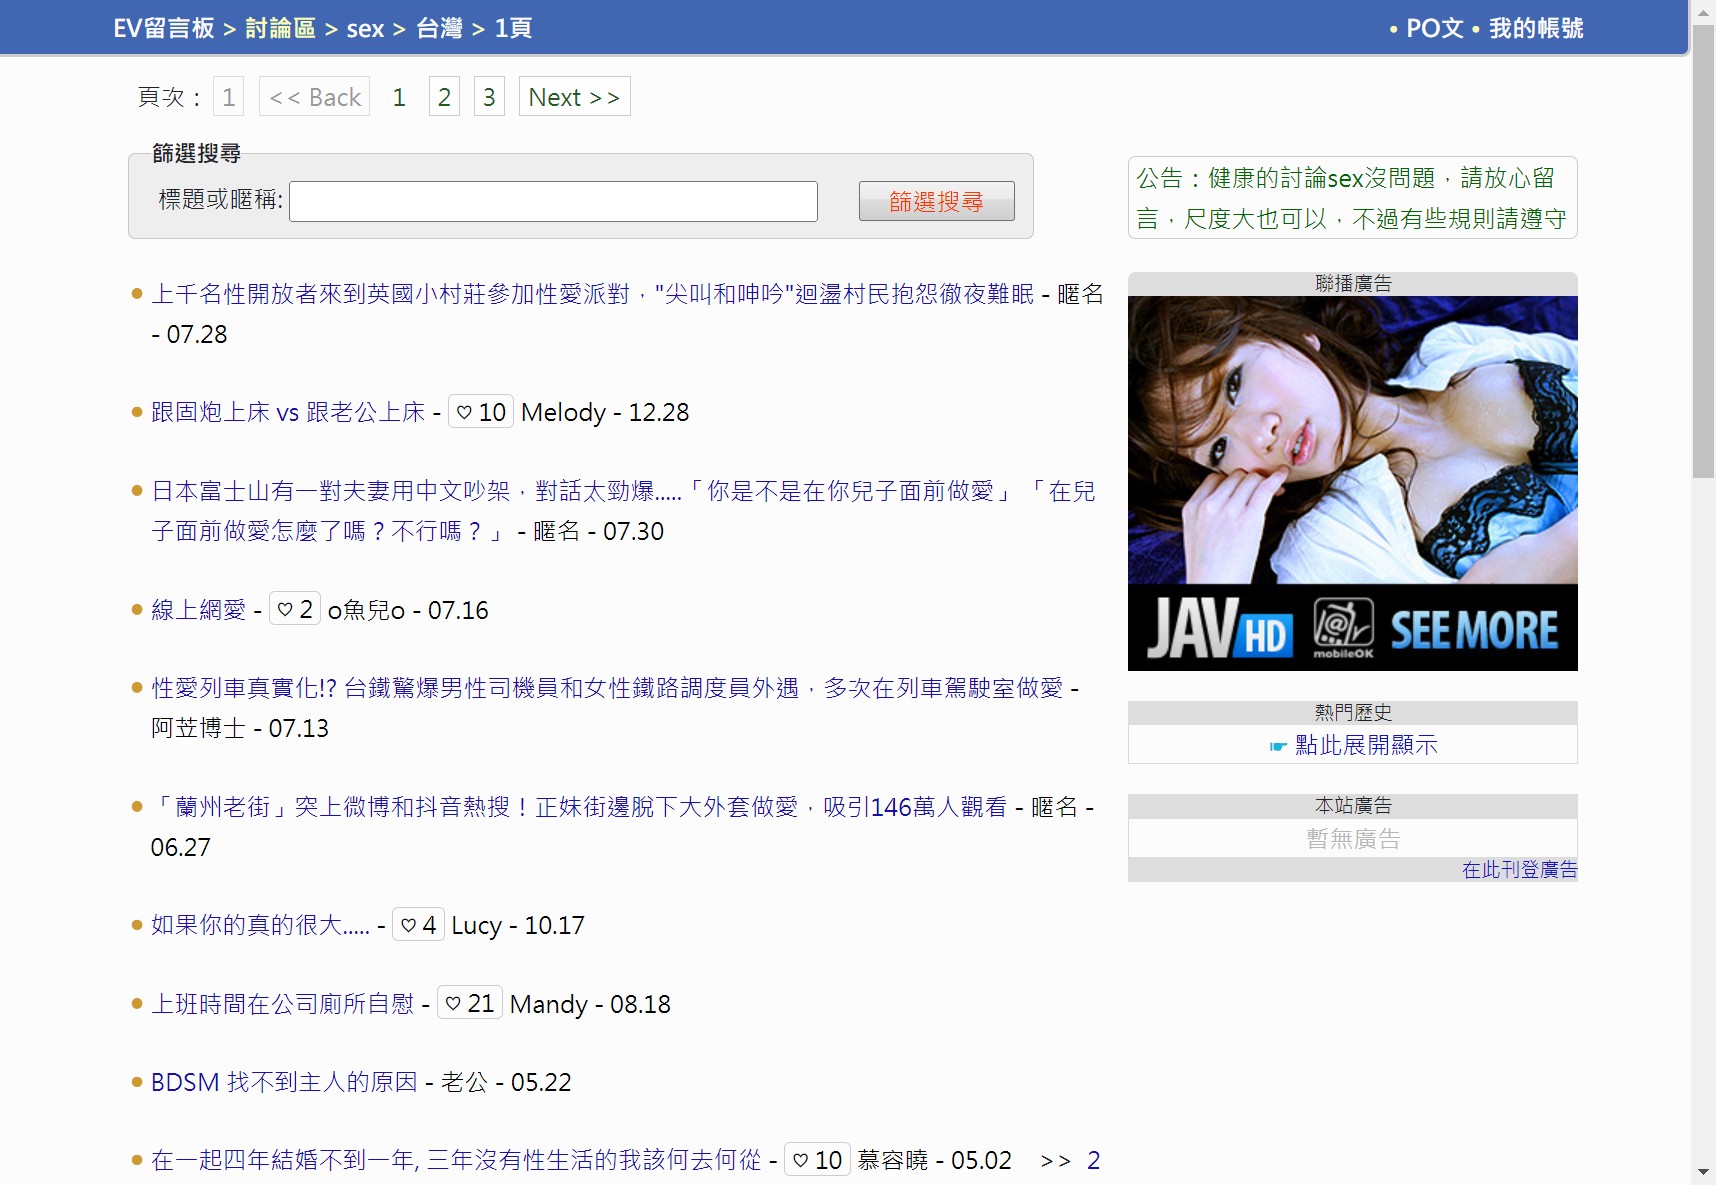Open the 討論區 breadcrumb menu
Viewport: 1716px width, 1185px height.
point(278,28)
